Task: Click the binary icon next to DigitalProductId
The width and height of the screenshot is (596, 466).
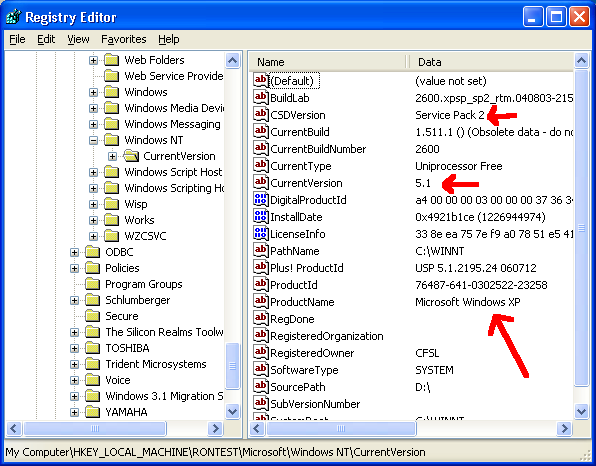Action: click(x=261, y=199)
